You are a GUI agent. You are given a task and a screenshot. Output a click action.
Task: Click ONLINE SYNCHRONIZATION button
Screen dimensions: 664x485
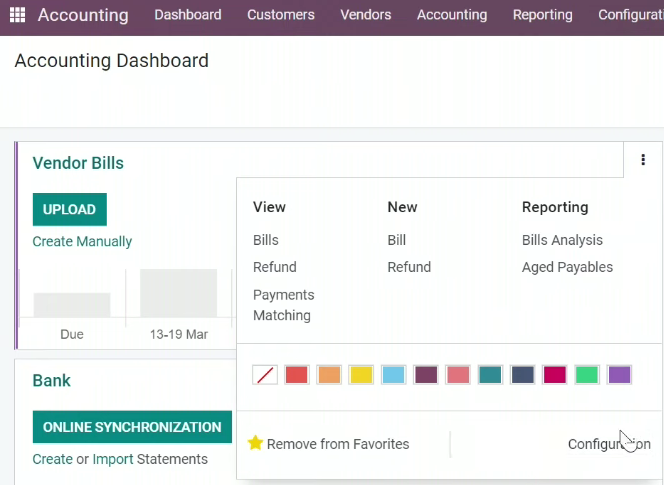[132, 427]
